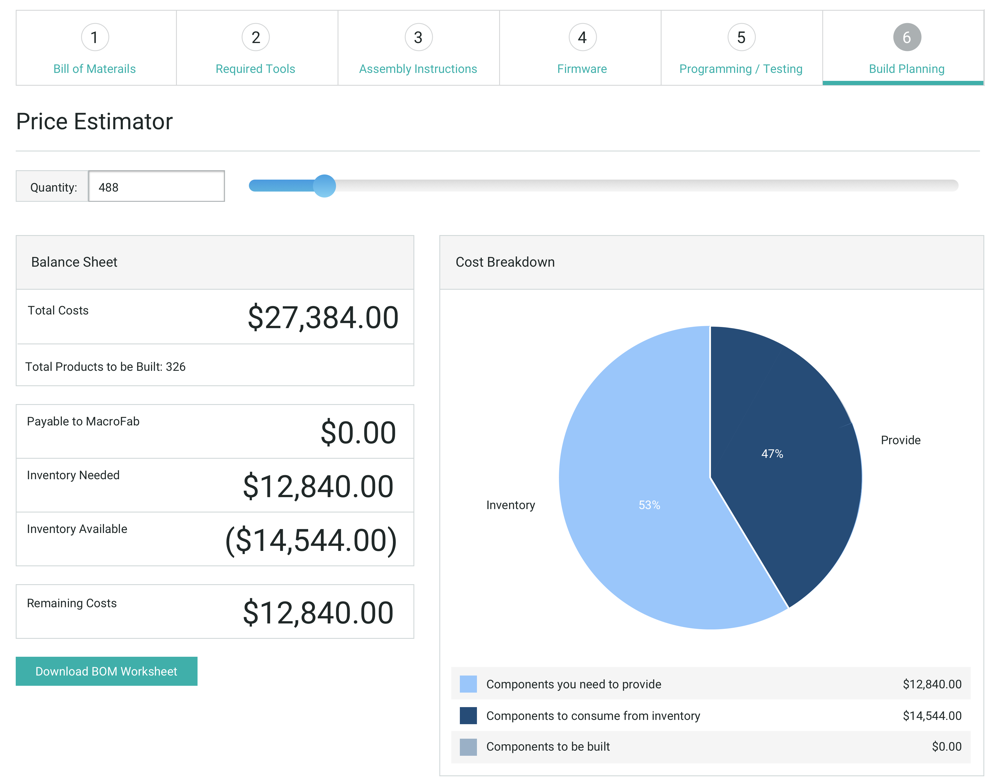Click the gray components-to-be-built swatch
This screenshot has width=1000, height=784.
point(468,747)
